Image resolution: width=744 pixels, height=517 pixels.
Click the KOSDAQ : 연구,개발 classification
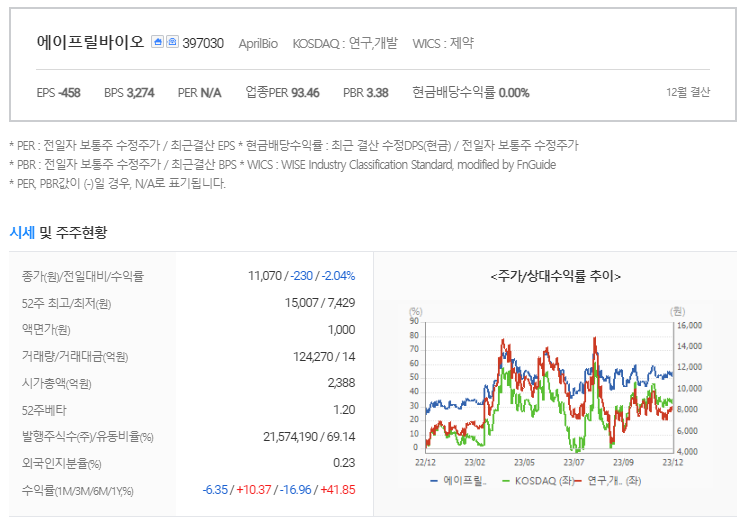345,43
